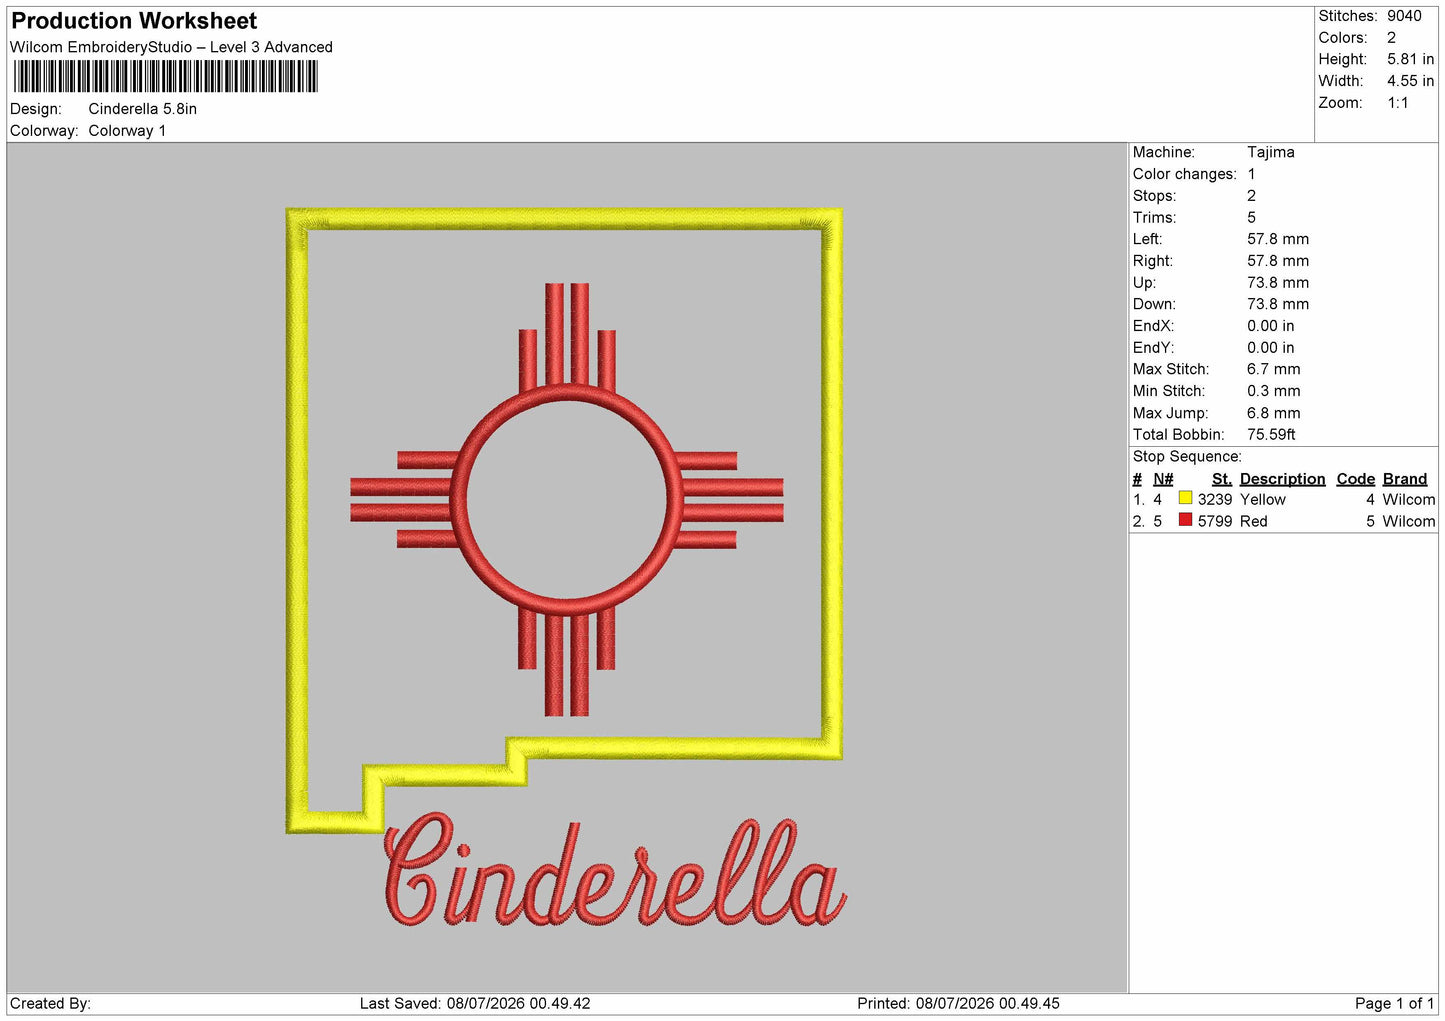Click the 'Production Worksheet' title

(134, 21)
